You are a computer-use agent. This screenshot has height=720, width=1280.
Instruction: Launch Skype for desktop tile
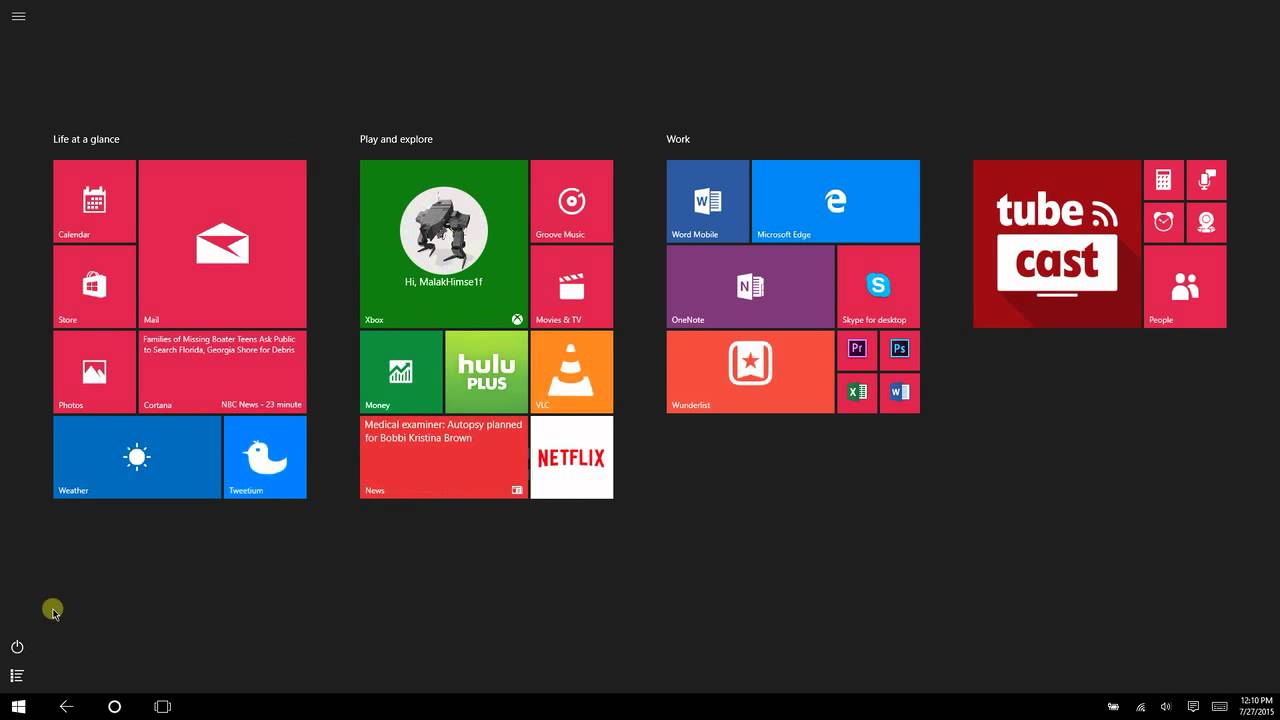[878, 287]
